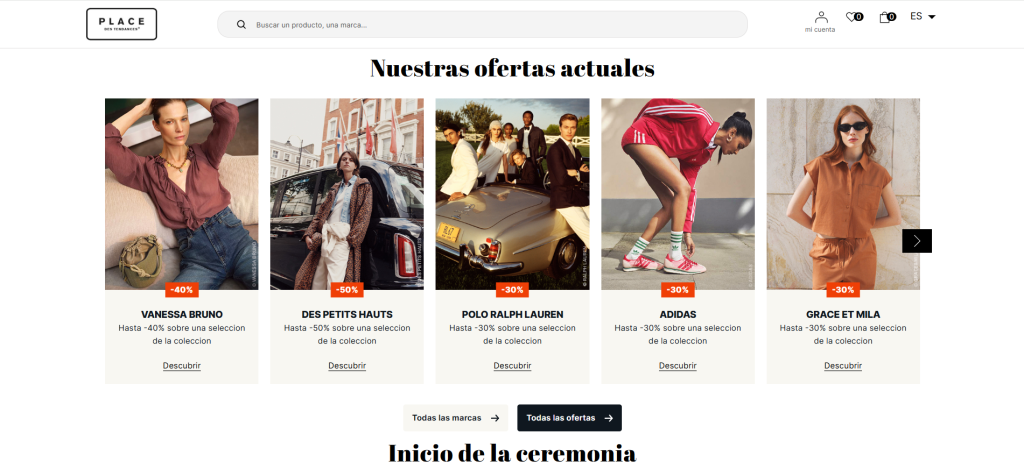
Task: Click Descubrir under Vanessa Bruno
Action: (x=182, y=366)
